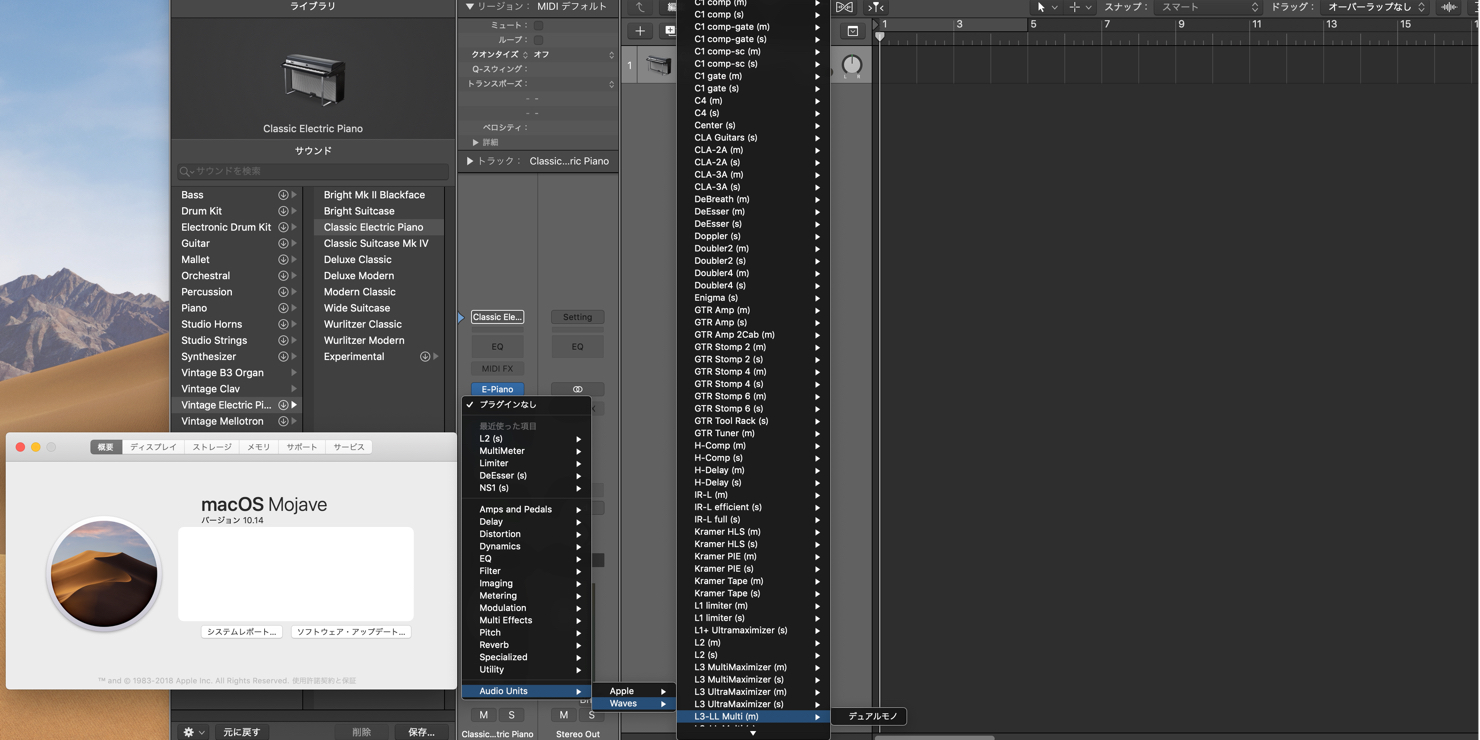Screen dimensions: 1480x740
Task: Open the quantize value dropdown
Action: [575, 54]
